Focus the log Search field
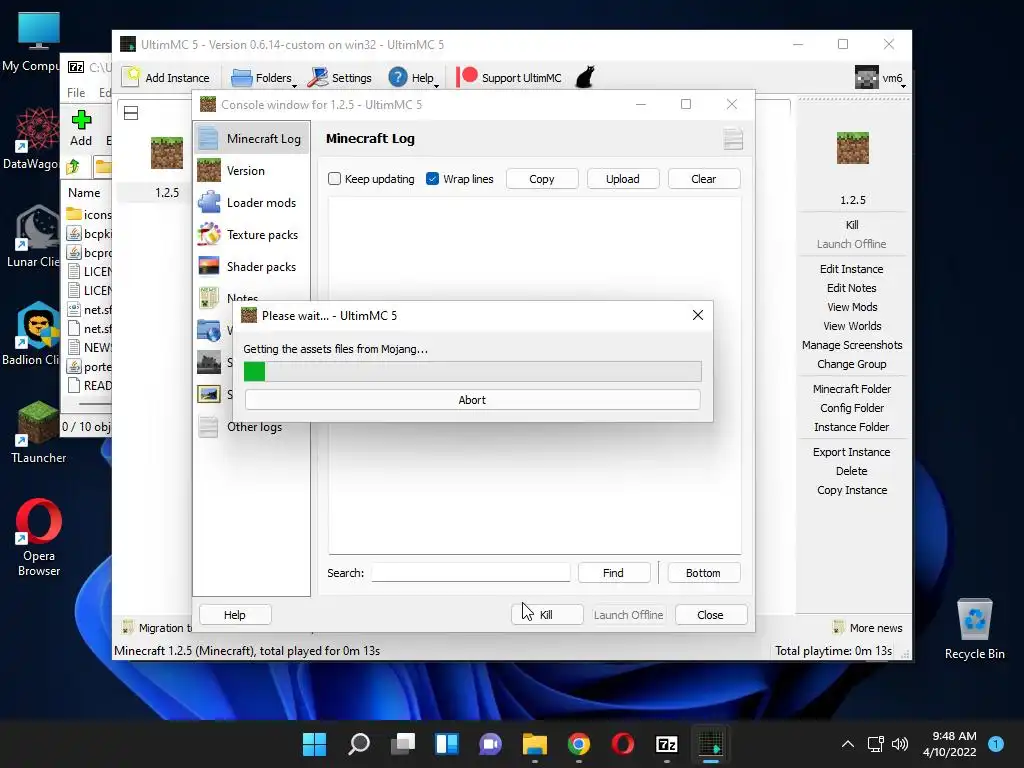Image resolution: width=1024 pixels, height=768 pixels. 471,573
